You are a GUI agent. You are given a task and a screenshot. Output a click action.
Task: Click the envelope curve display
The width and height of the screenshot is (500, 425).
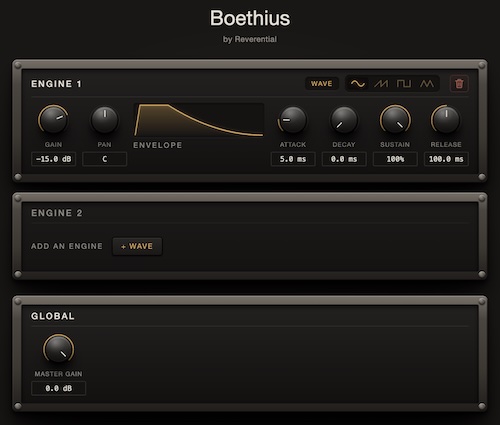click(x=199, y=120)
